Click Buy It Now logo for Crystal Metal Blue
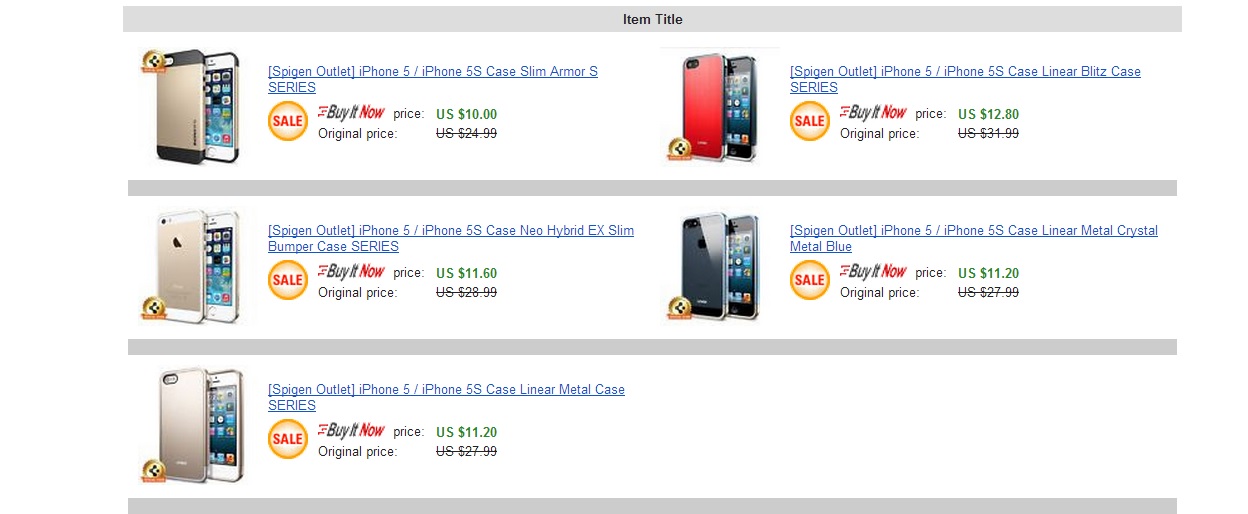Image resolution: width=1248 pixels, height=514 pixels. point(873,272)
